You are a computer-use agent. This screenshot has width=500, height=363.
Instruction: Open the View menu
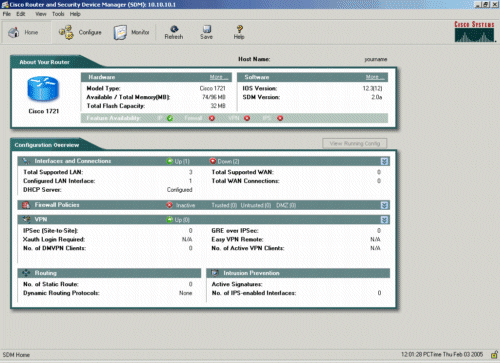pos(41,14)
